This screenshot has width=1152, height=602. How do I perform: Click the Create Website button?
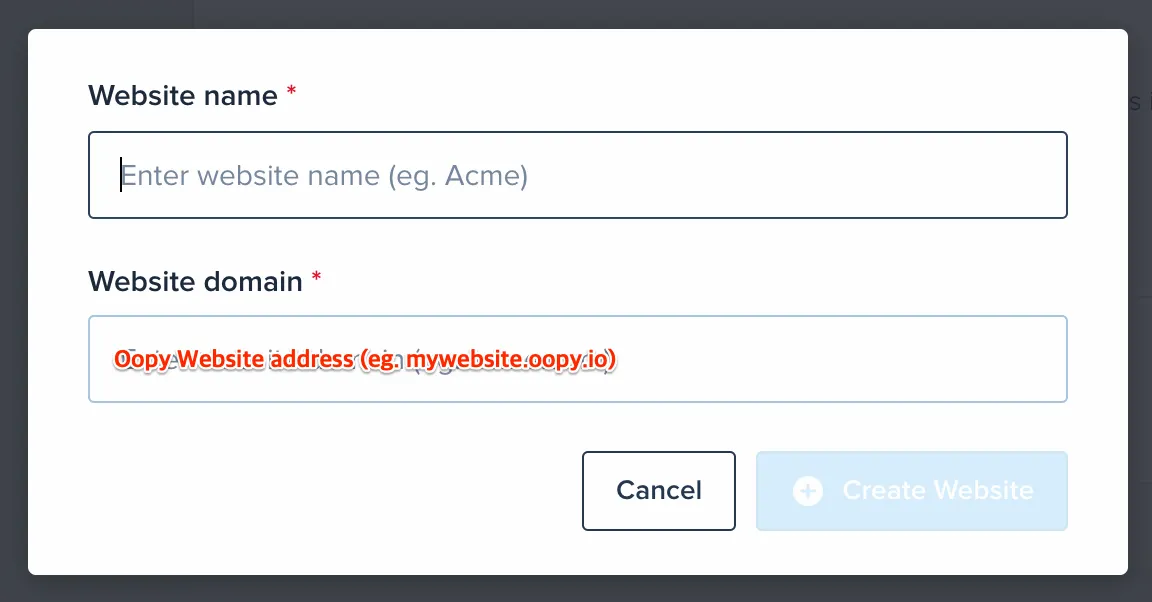(x=911, y=491)
